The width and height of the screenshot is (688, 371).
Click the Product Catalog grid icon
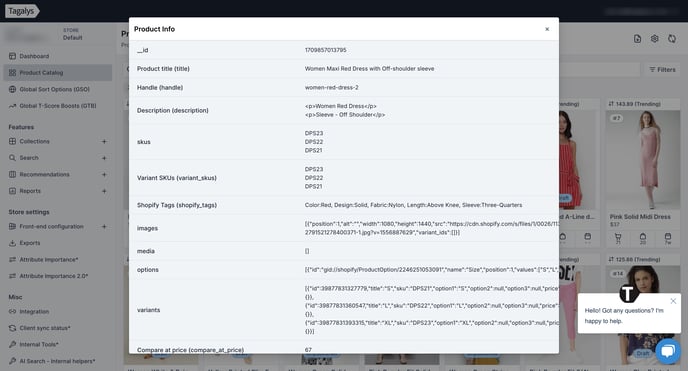pos(12,73)
